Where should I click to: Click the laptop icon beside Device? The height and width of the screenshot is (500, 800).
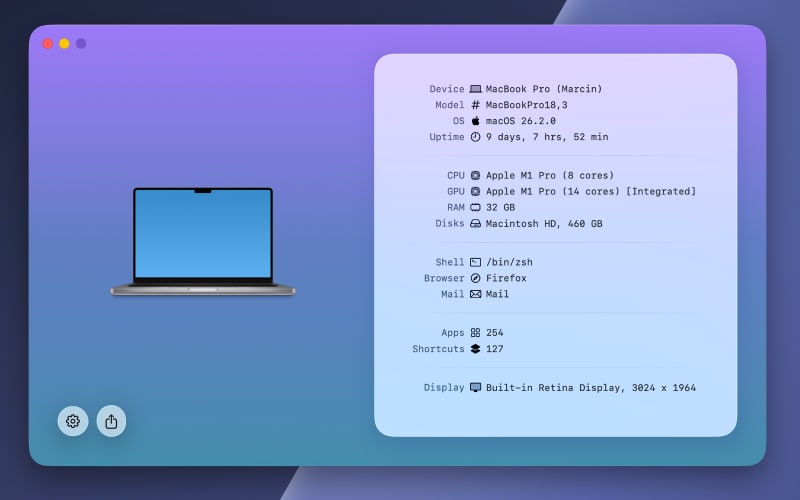pyautogui.click(x=475, y=89)
